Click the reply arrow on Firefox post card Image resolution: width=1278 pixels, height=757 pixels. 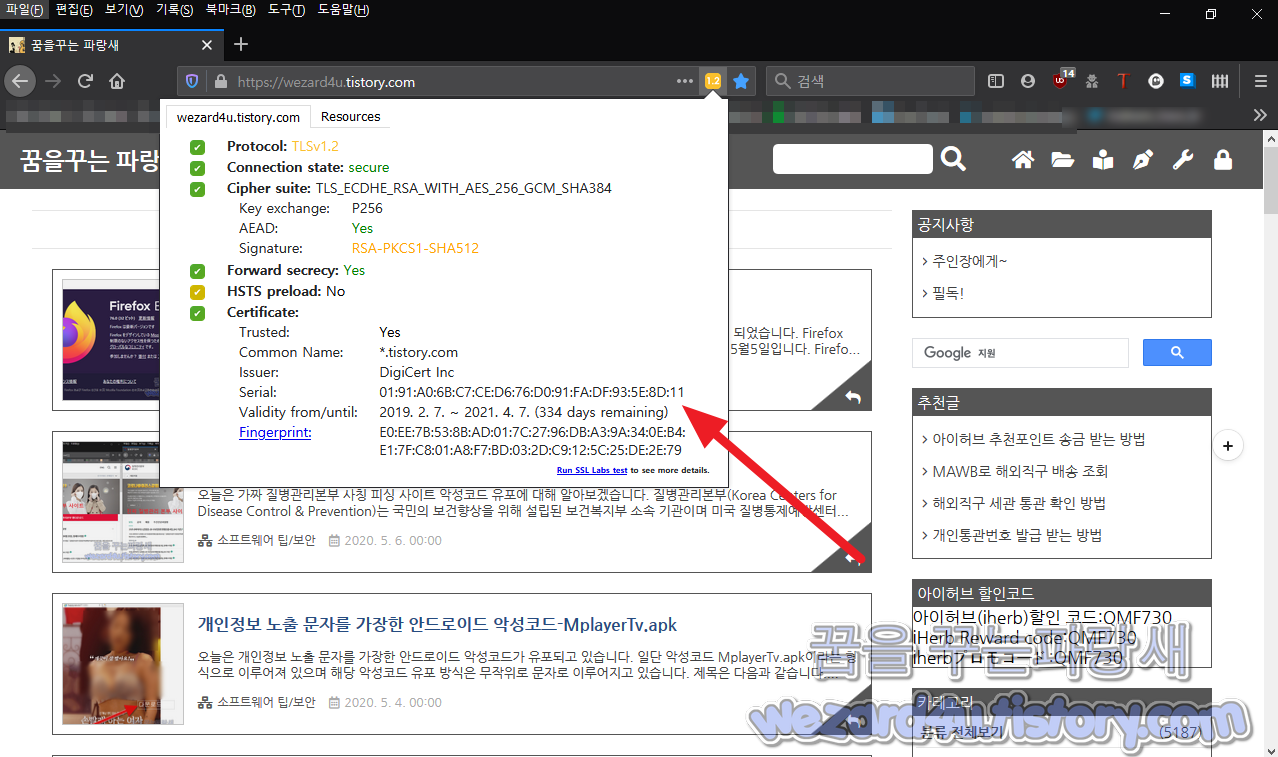click(x=852, y=397)
